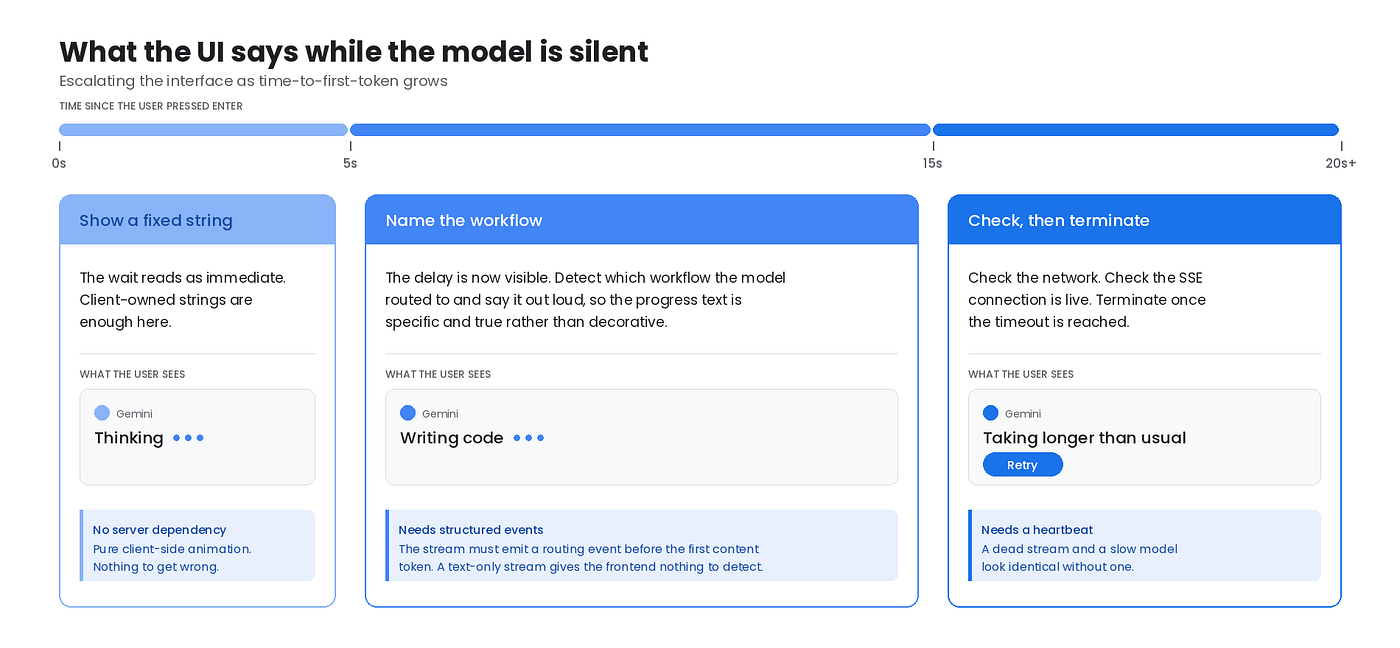Click the Needs structured events note
Screen dimensions: 1400x648
tap(641, 546)
